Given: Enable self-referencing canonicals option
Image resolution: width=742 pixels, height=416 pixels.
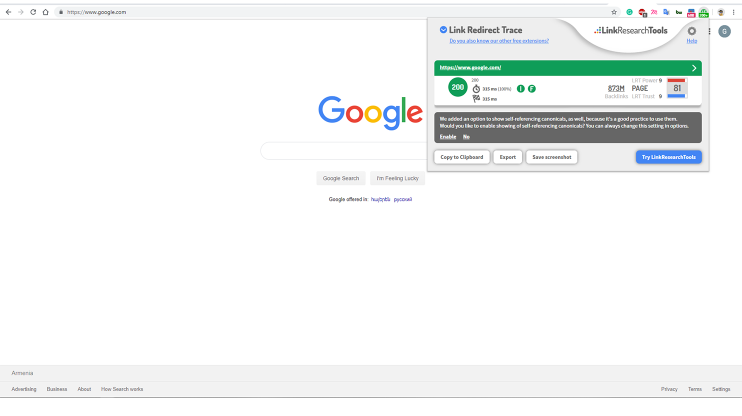Looking at the screenshot, I should coord(448,137).
